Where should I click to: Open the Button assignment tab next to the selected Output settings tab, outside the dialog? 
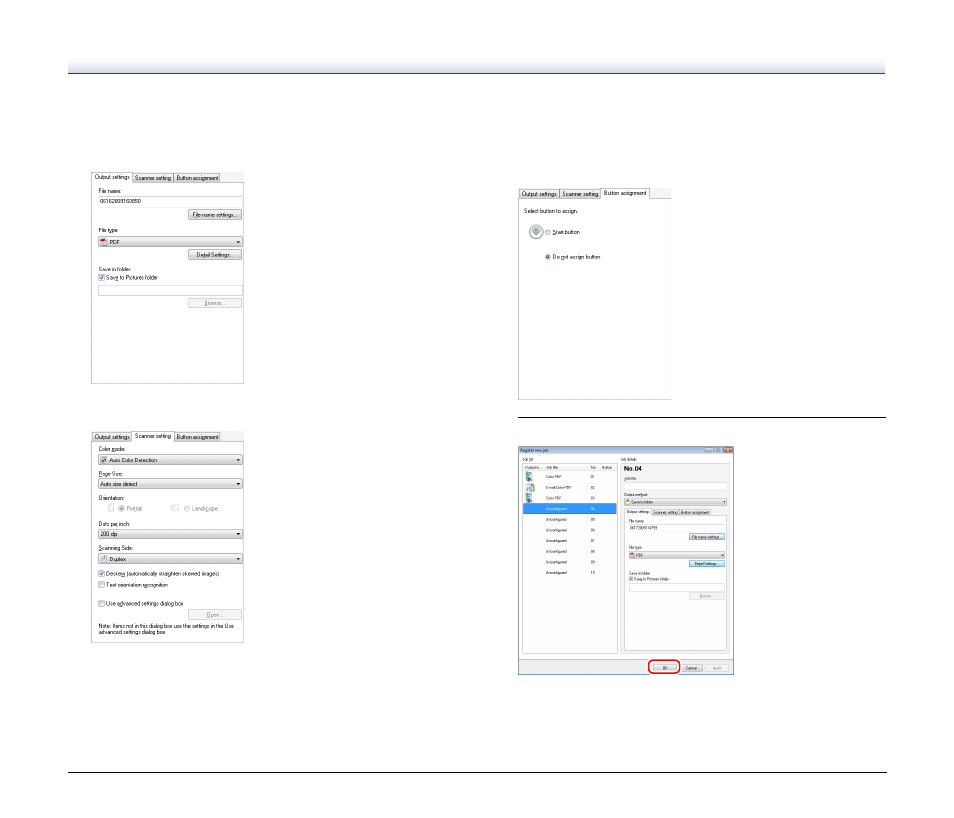tap(197, 178)
